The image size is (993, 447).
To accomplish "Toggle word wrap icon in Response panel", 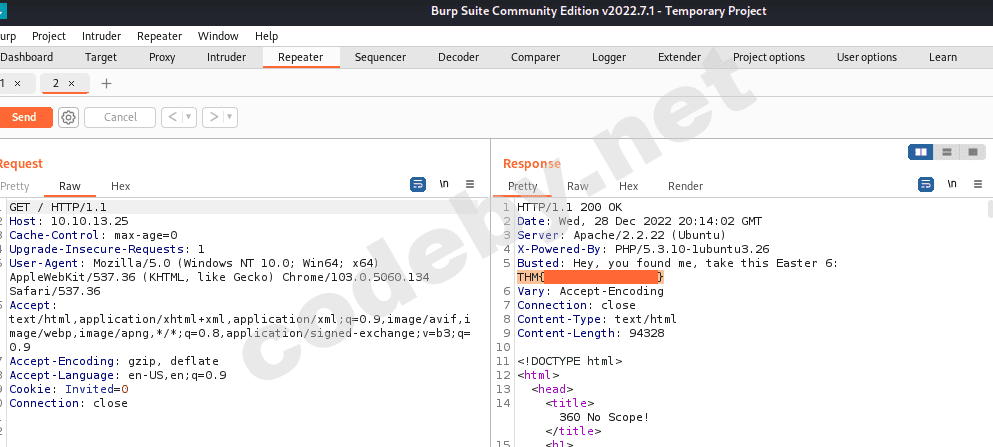I will [926, 185].
